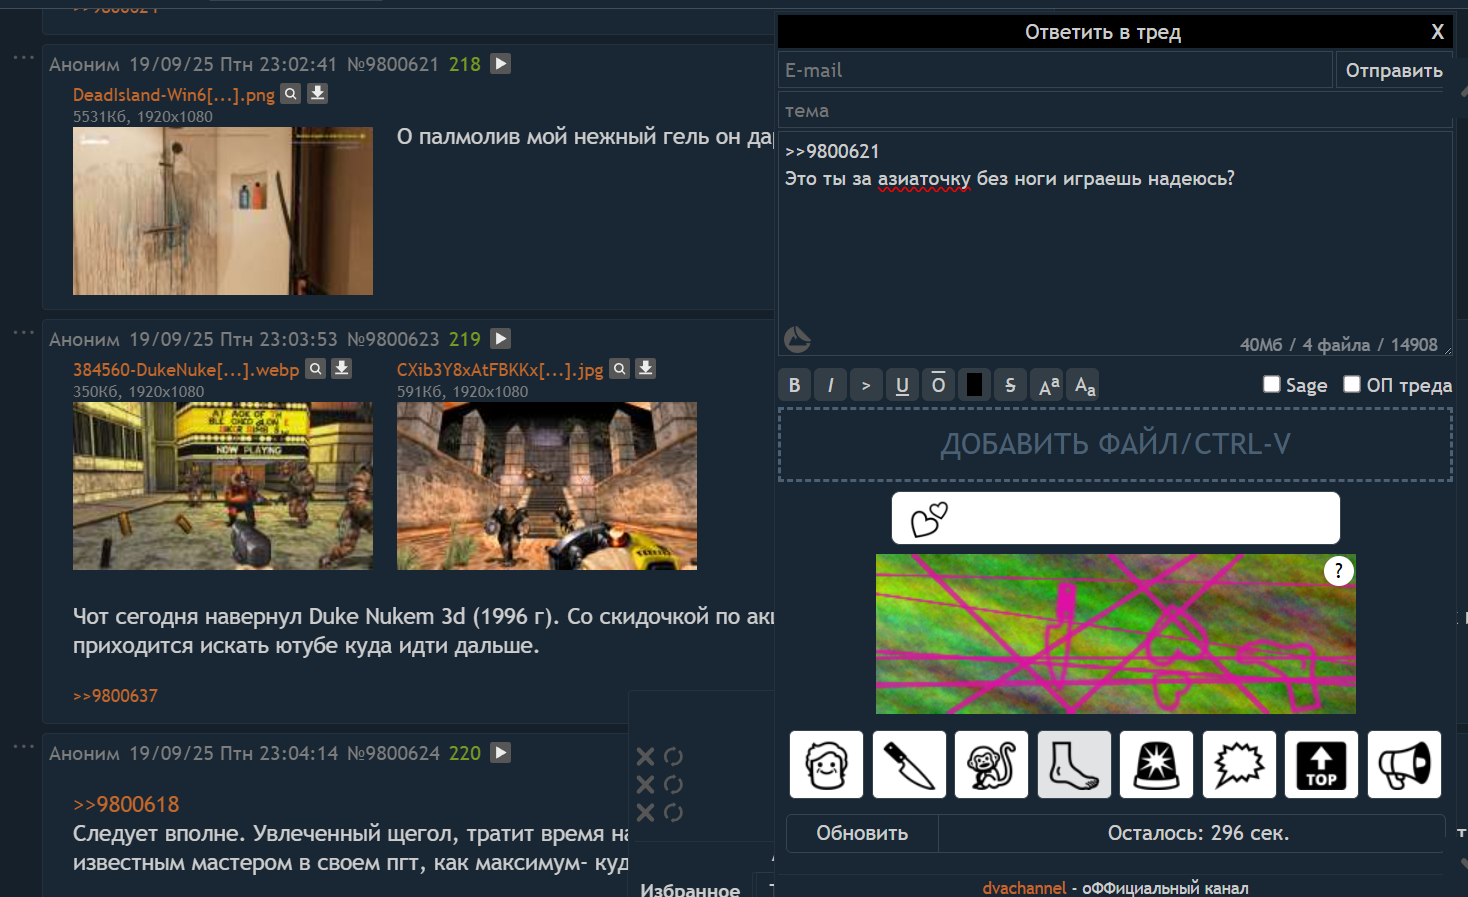Send the reply with Отправить
Image resolution: width=1468 pixels, height=897 pixels.
coord(1394,71)
